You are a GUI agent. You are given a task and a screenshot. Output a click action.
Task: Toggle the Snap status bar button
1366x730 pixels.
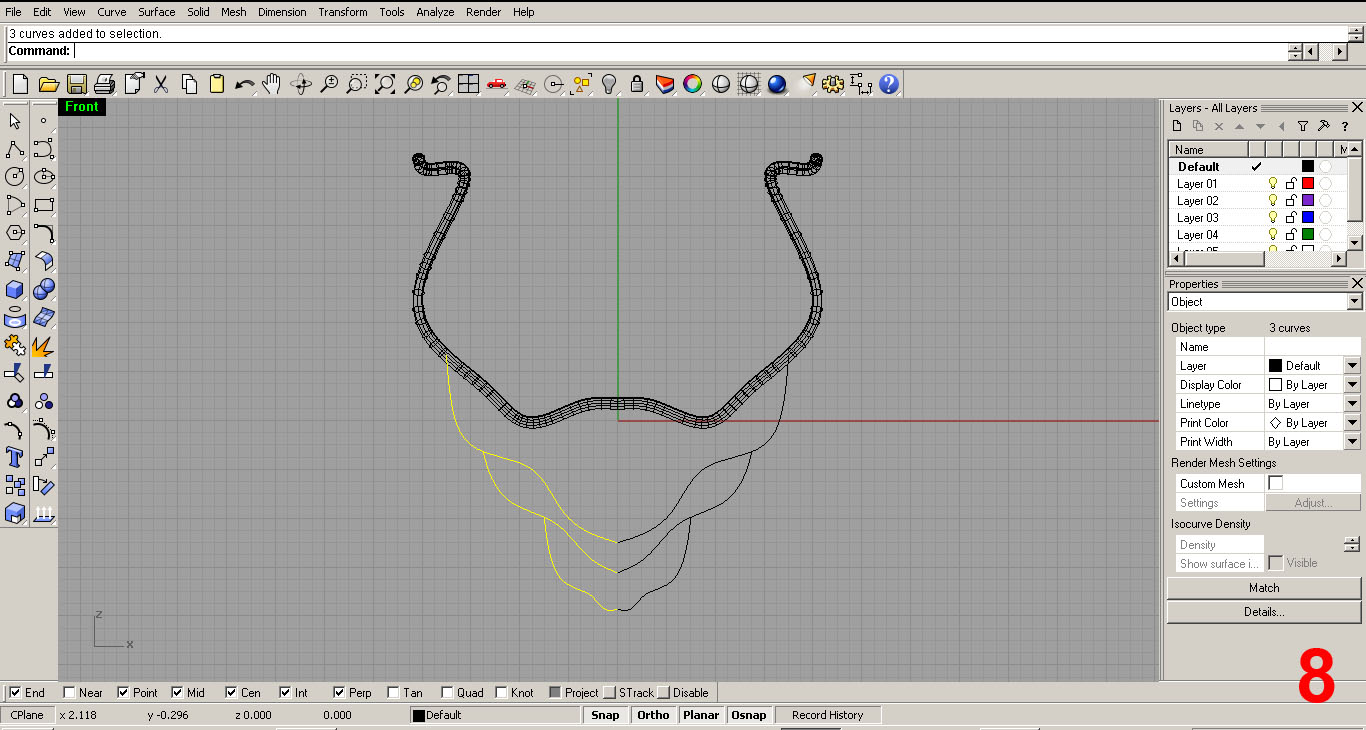coord(605,715)
